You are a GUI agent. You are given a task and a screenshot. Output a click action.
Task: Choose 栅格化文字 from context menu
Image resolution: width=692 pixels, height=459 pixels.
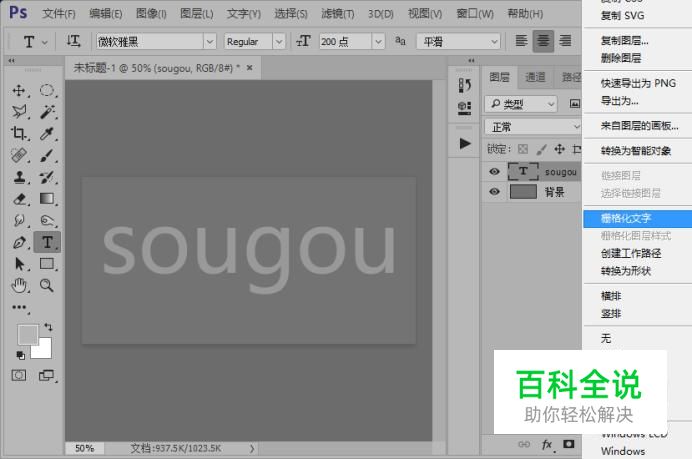coord(637,218)
